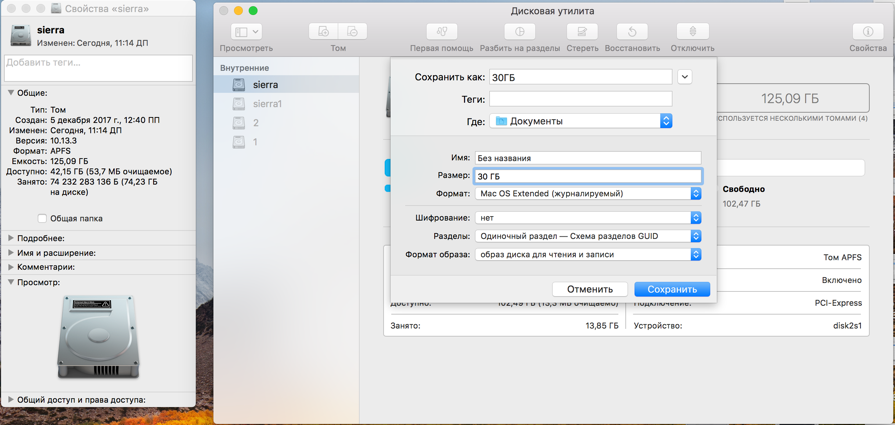The image size is (895, 425).
Task: Open the Encryption dropdown
Action: click(588, 218)
